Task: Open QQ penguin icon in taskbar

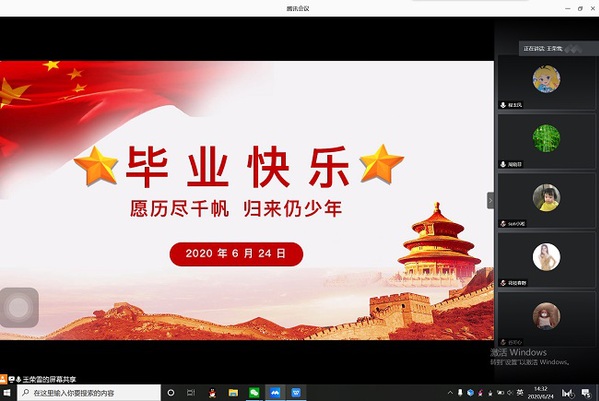Action: 212,393
